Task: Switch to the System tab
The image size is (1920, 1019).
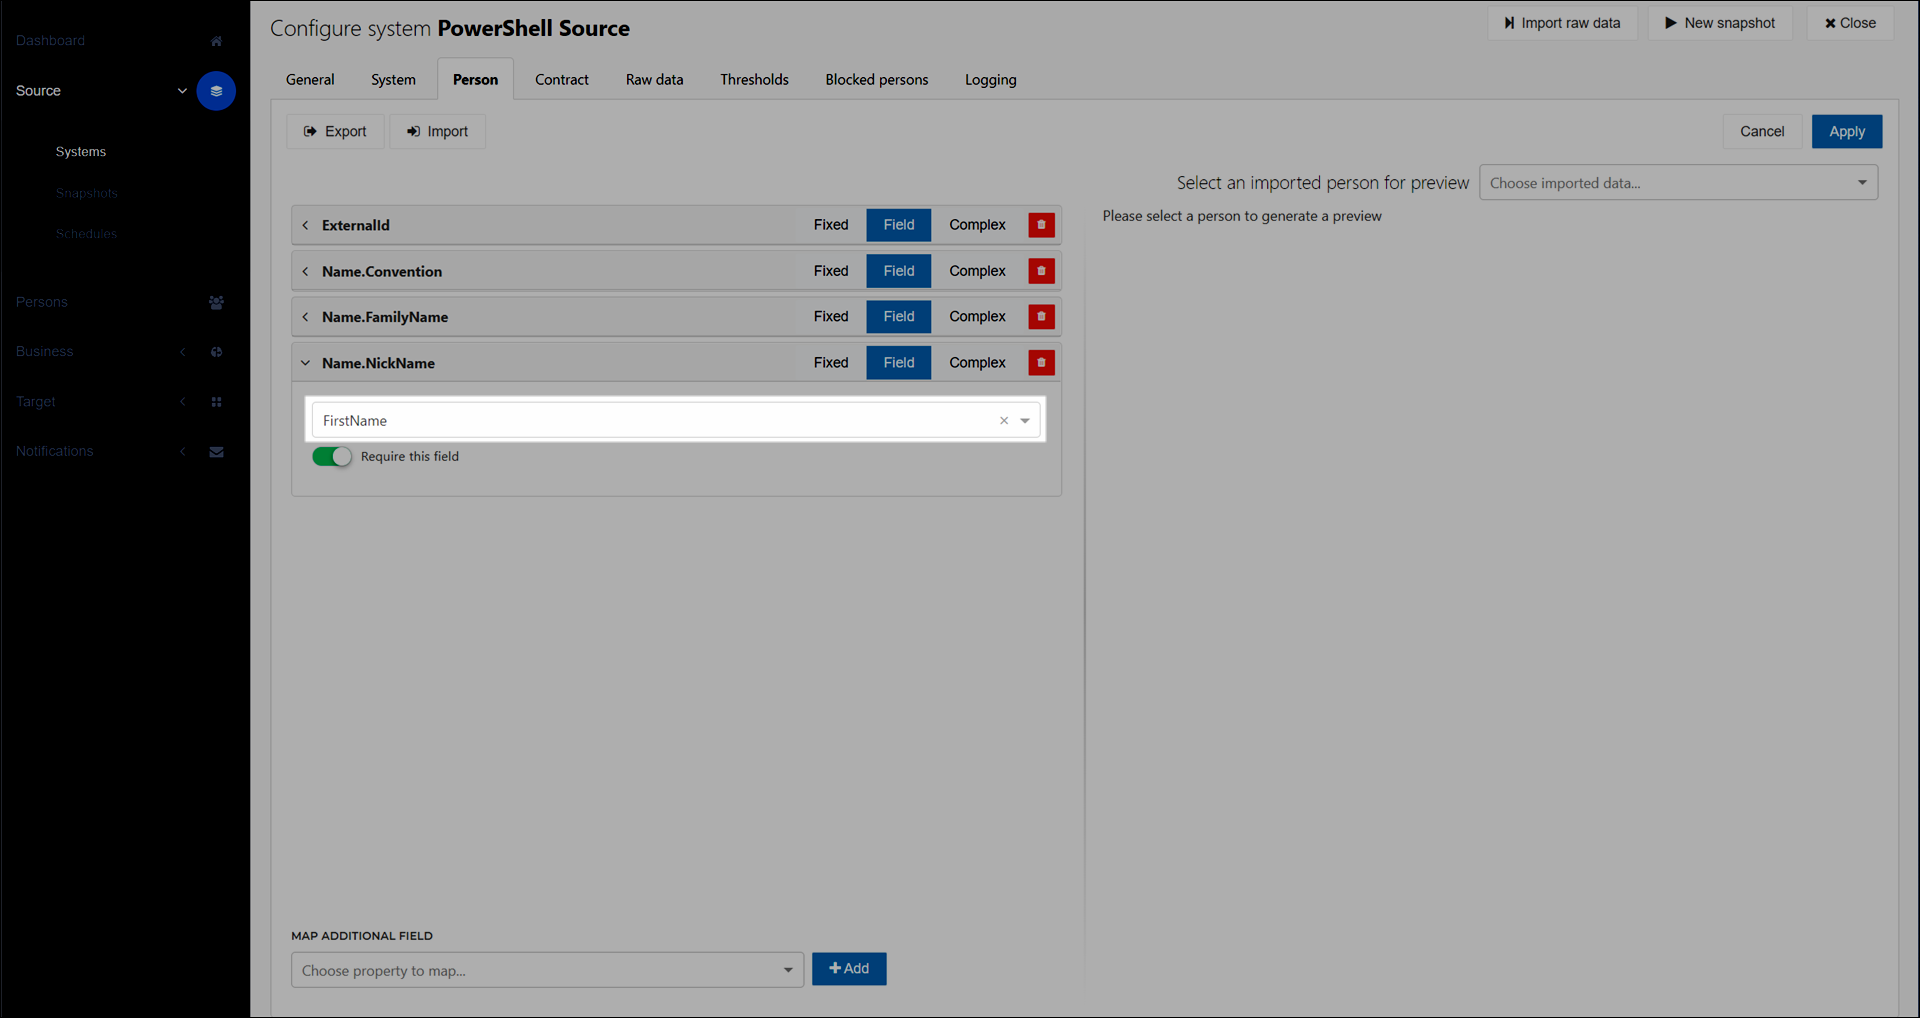Action: click(393, 80)
